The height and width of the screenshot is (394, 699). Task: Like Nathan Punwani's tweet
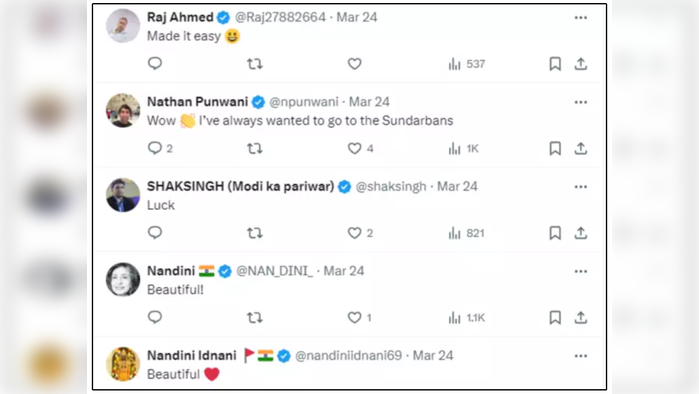pyautogui.click(x=360, y=148)
